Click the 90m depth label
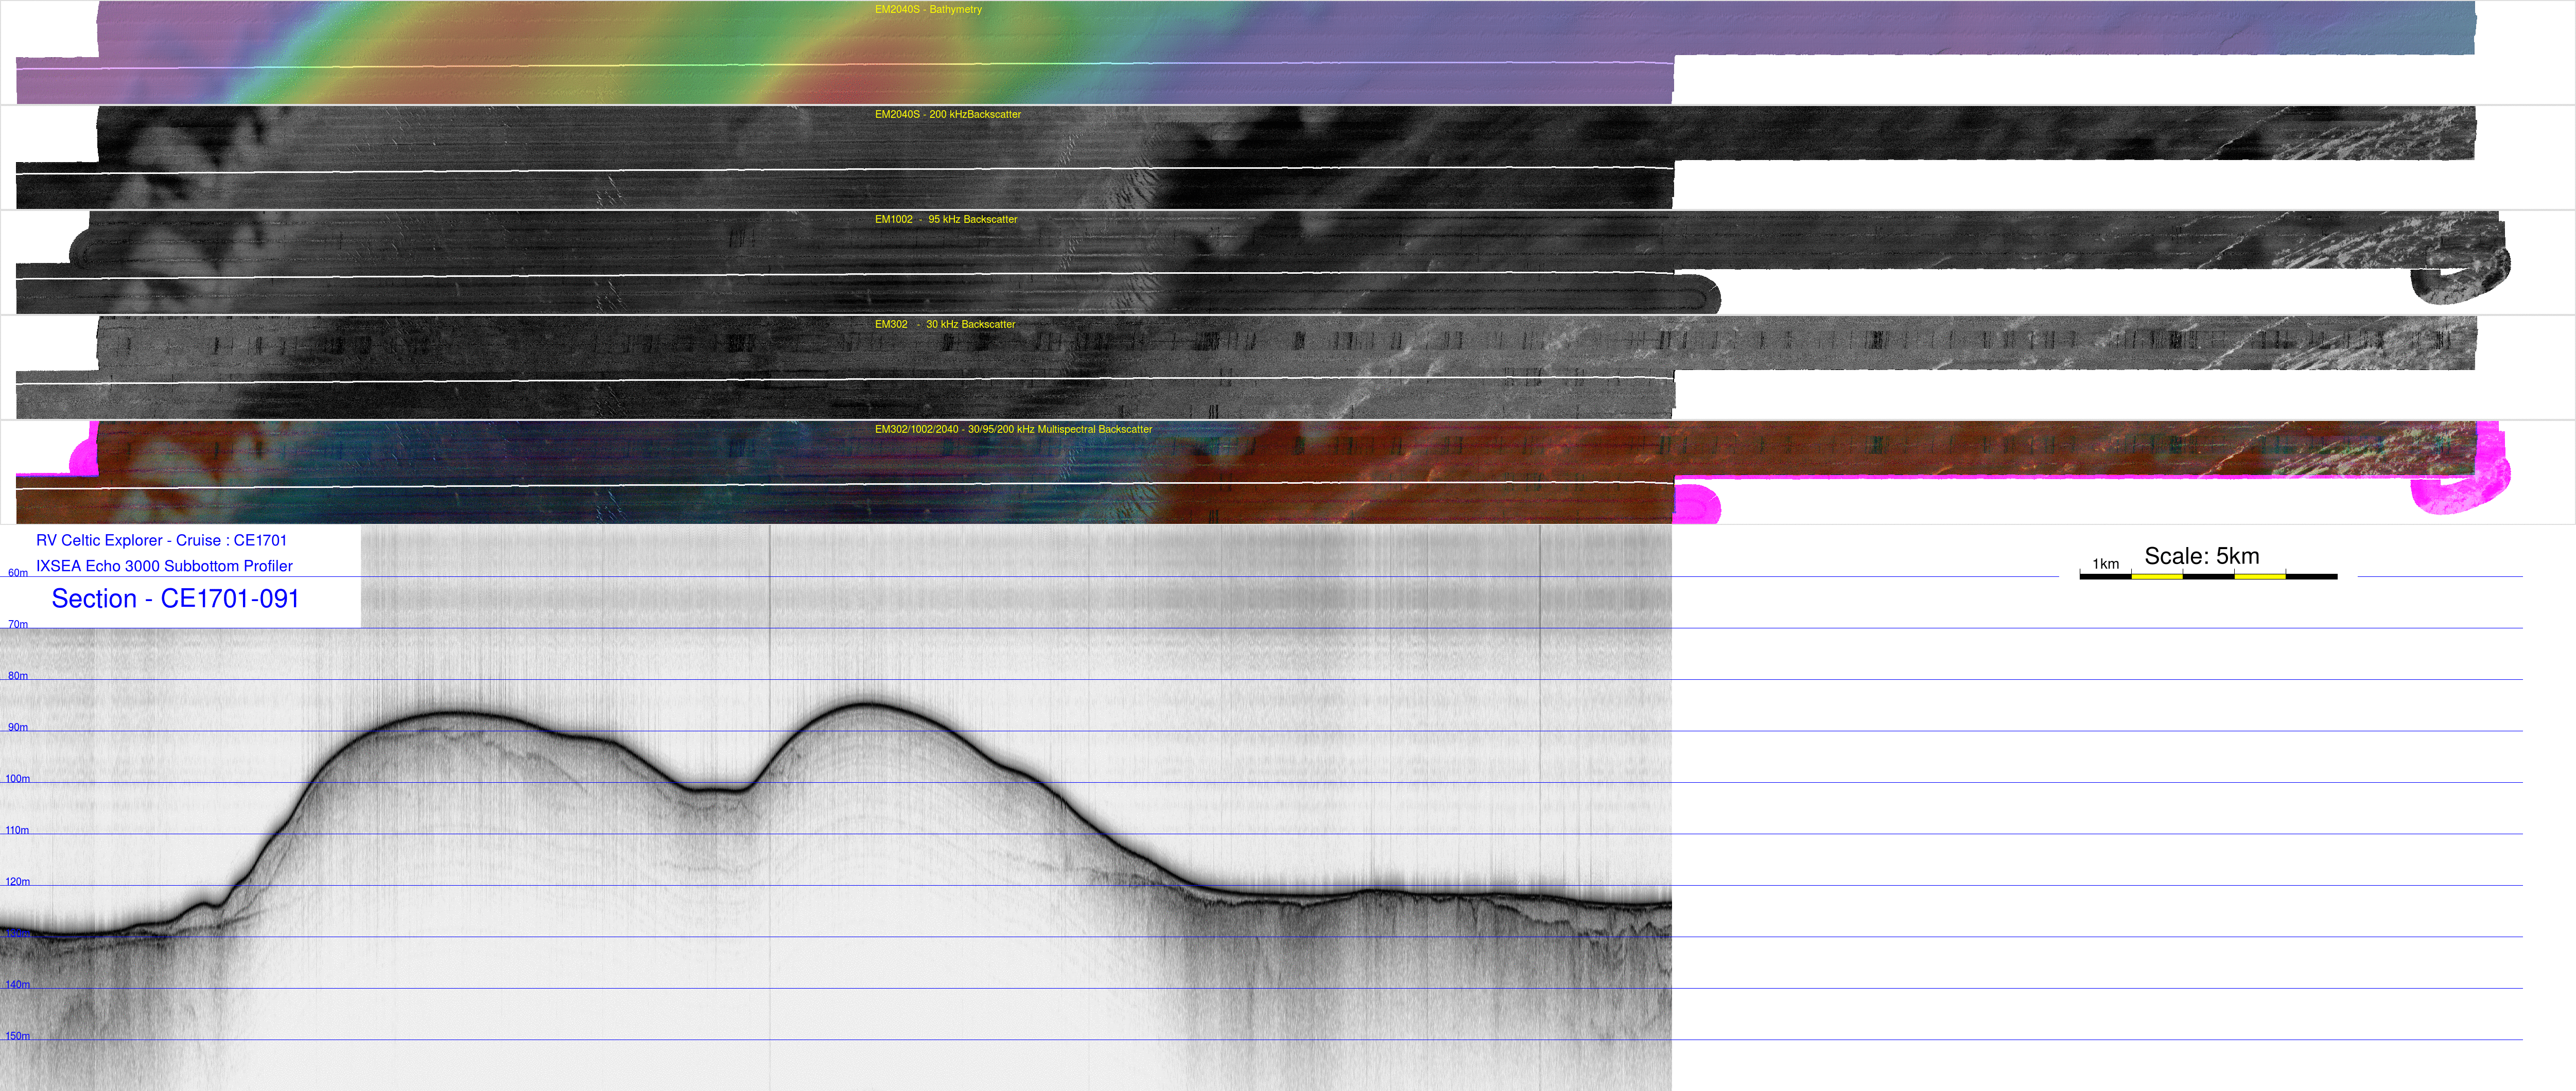Viewport: 2576px width, 1091px height. pos(18,728)
